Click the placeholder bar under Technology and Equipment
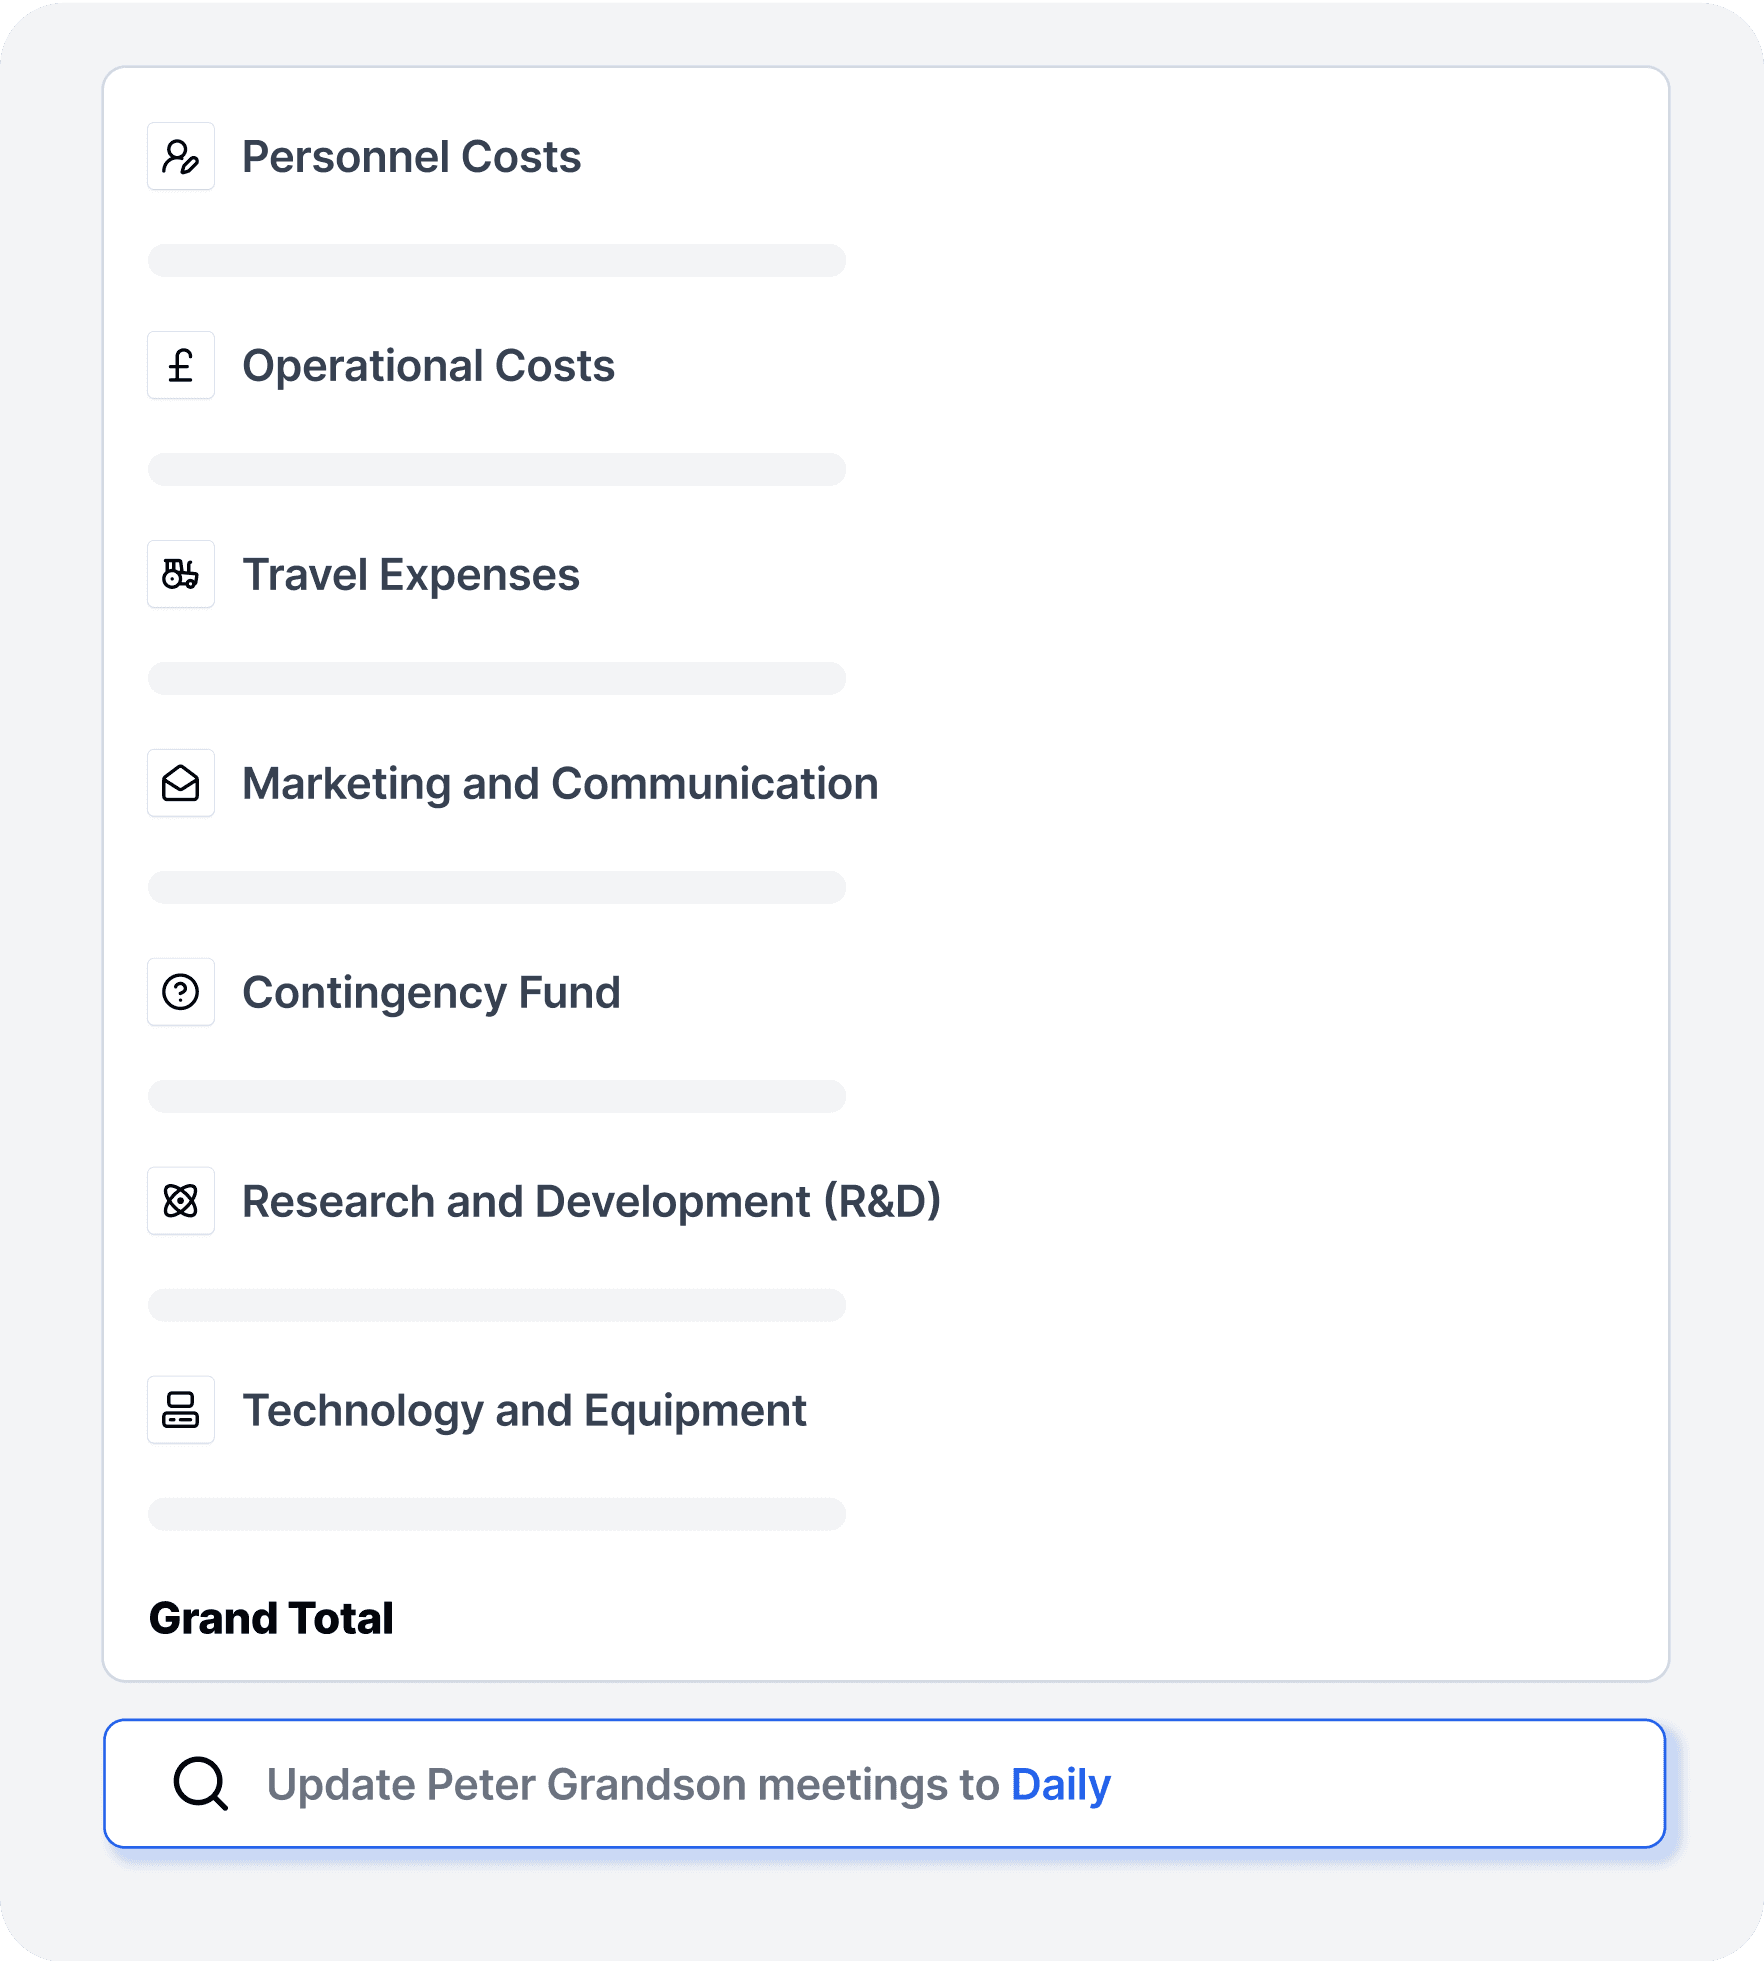The width and height of the screenshot is (1764, 1961). (497, 1515)
